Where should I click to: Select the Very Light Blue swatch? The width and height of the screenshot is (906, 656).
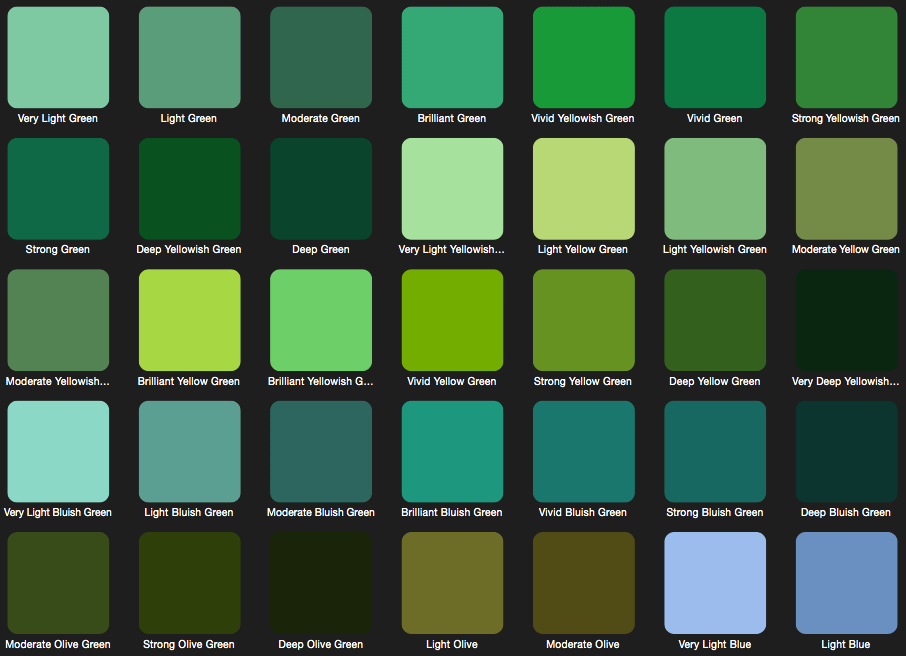coord(715,583)
